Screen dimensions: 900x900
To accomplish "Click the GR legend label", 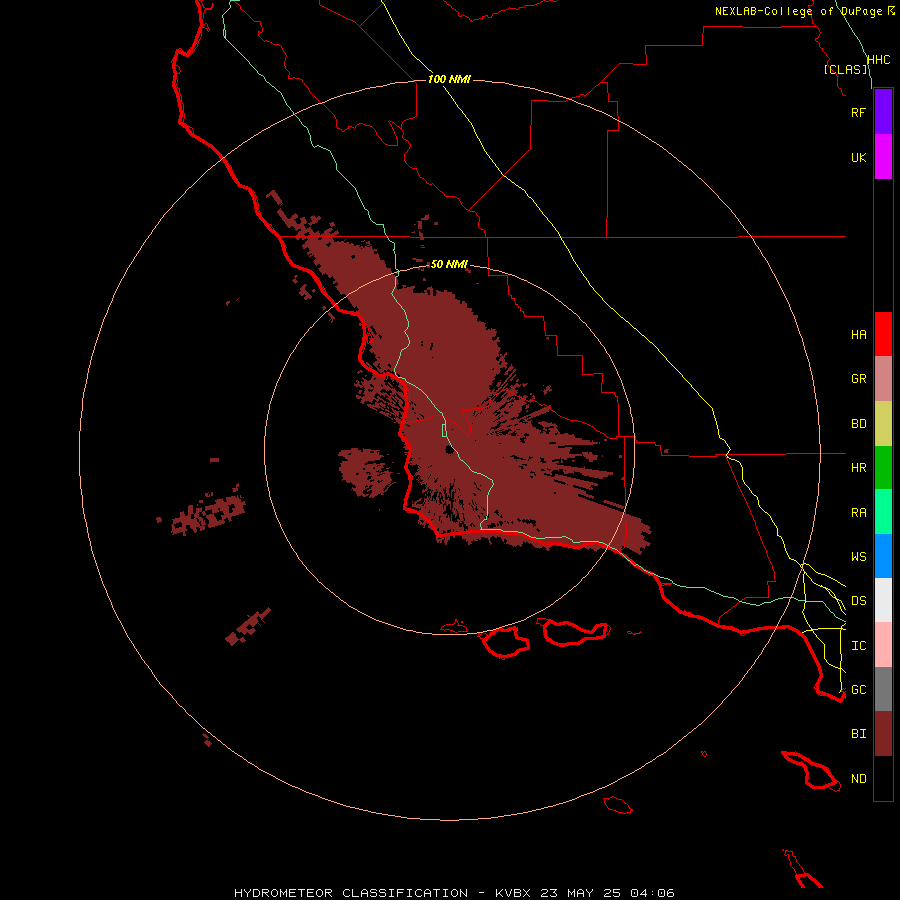I will pos(858,379).
